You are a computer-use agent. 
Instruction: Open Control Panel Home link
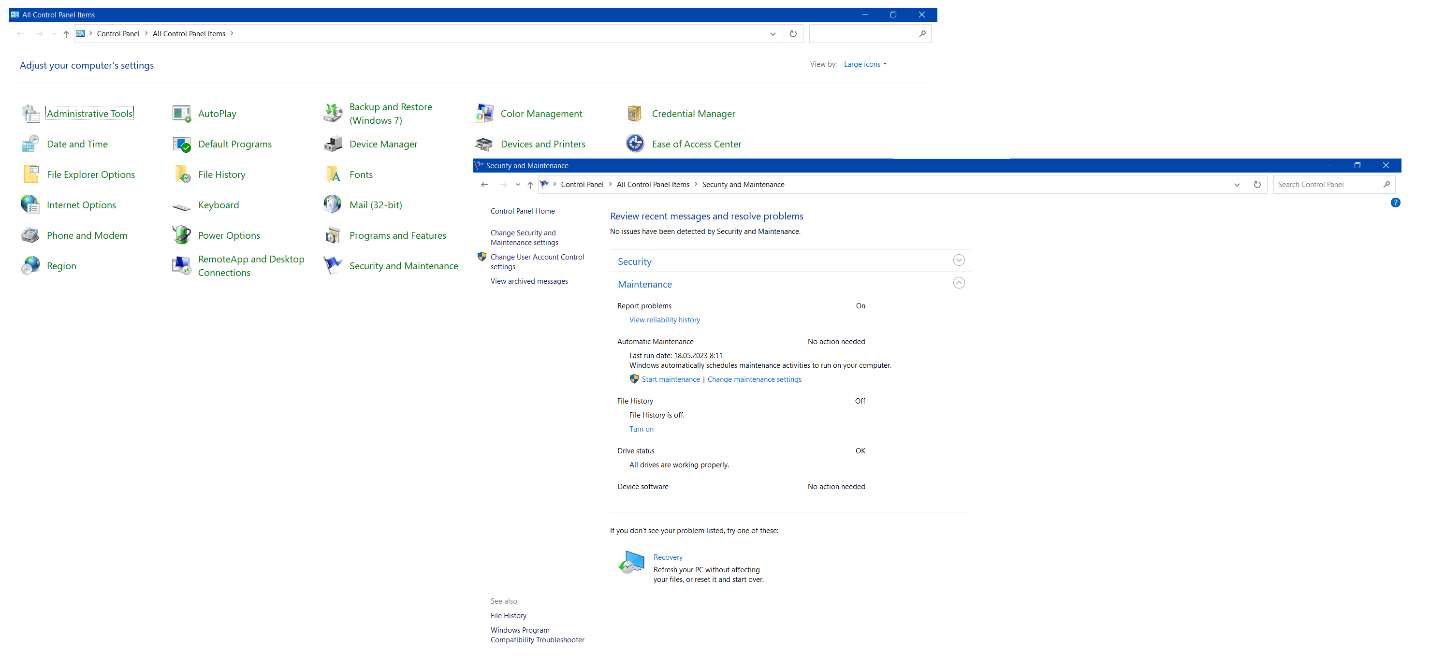[x=522, y=212]
